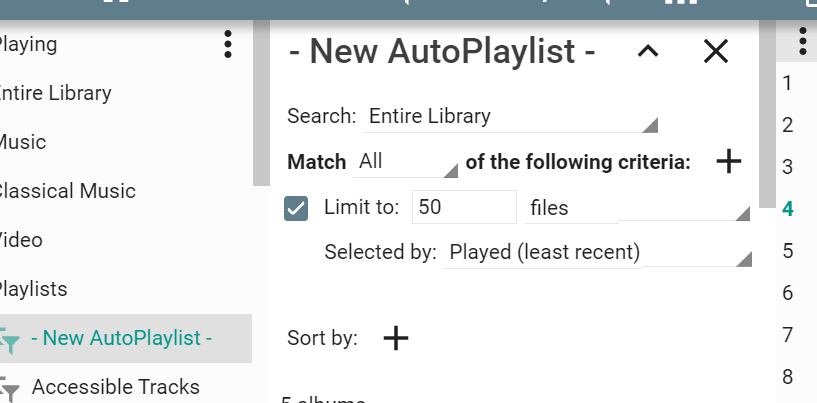The height and width of the screenshot is (403, 817).
Task: Add a Sort by rule
Action: pyautogui.click(x=396, y=338)
